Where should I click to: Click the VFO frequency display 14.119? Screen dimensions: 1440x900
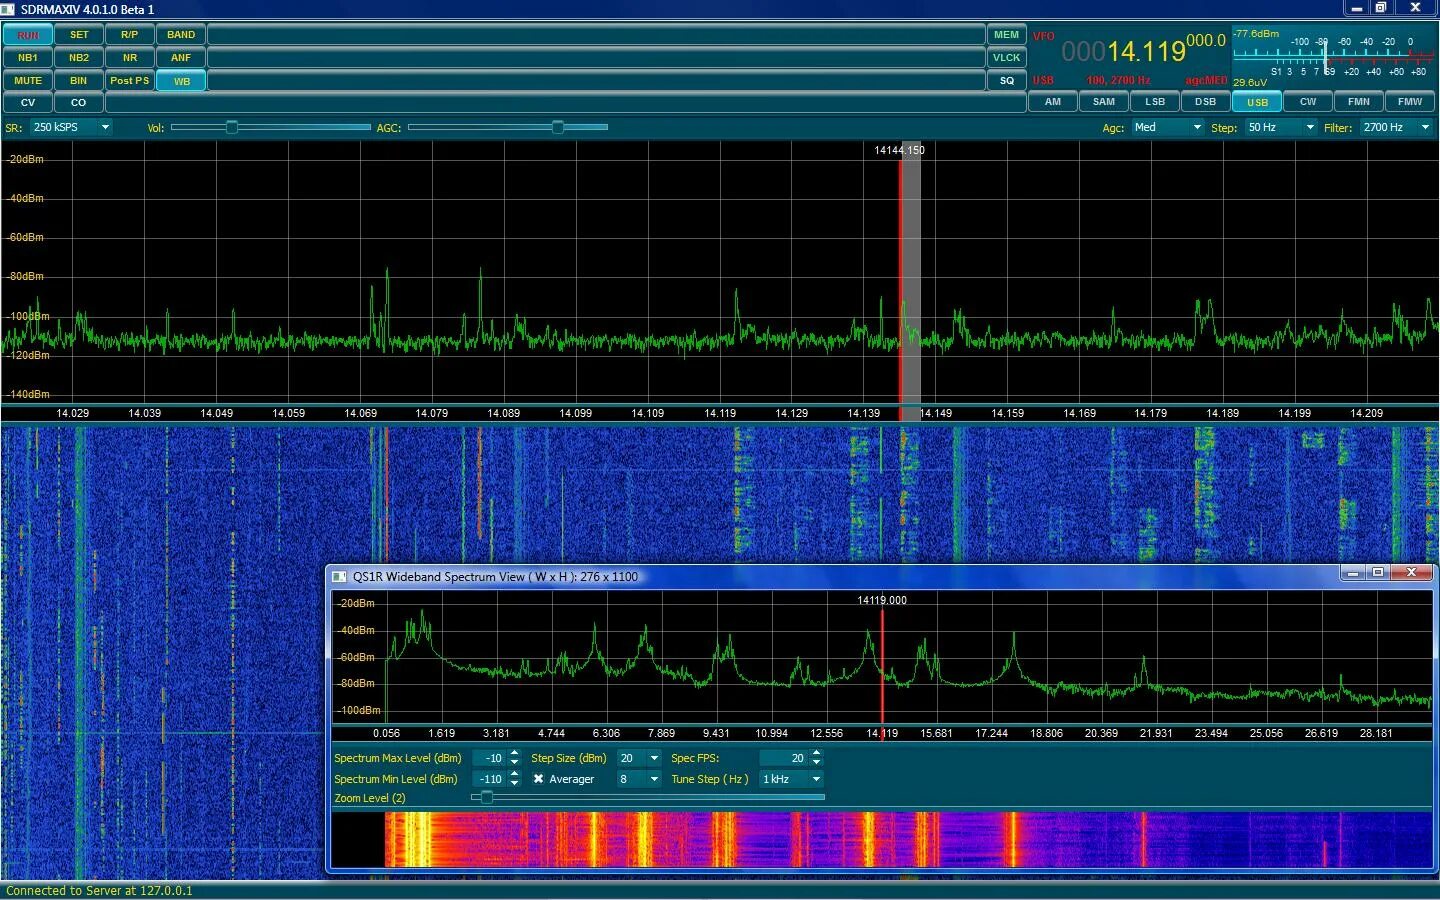(1143, 49)
